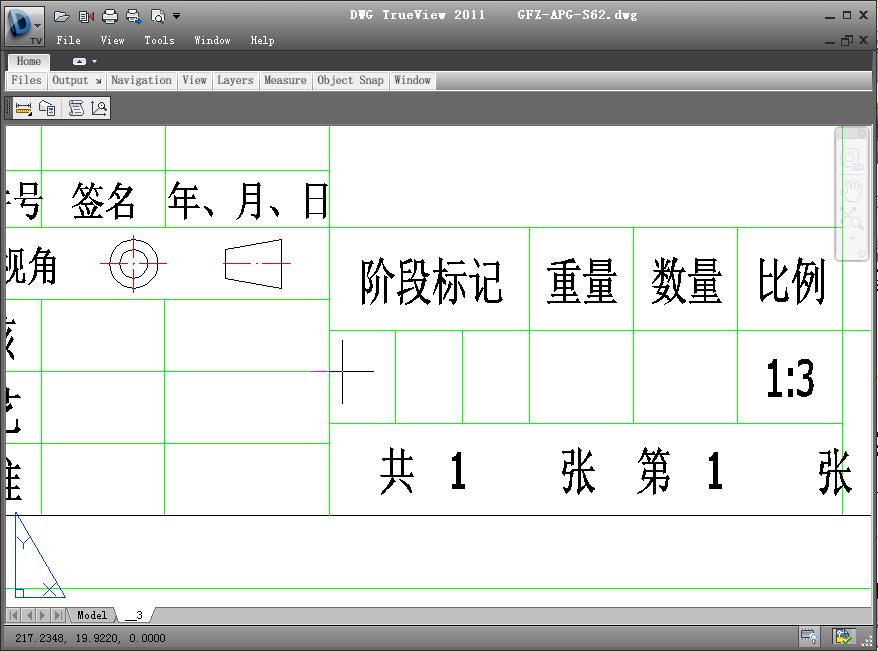Switch to the Model layout tab
Viewport: 878px width, 651px height.
pyautogui.click(x=92, y=615)
